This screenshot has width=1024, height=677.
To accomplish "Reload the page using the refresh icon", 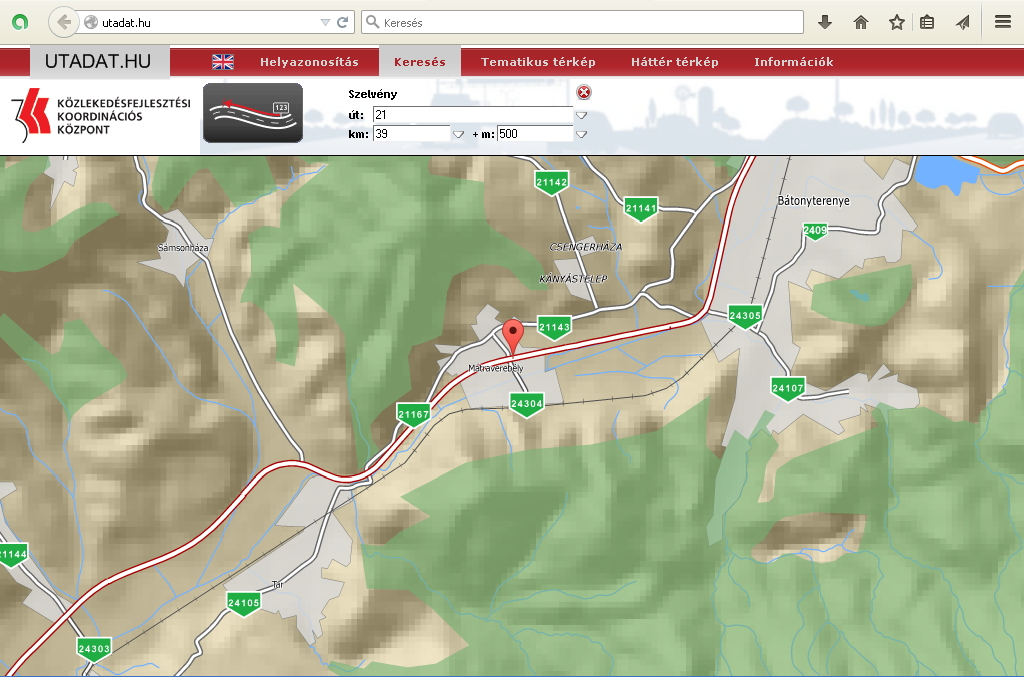I will (343, 22).
